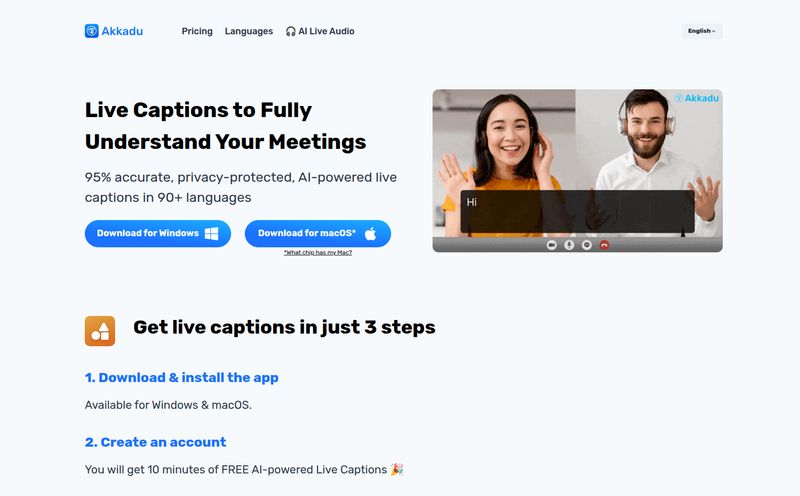
Task: Click the Download for macOS button
Action: coord(318,234)
